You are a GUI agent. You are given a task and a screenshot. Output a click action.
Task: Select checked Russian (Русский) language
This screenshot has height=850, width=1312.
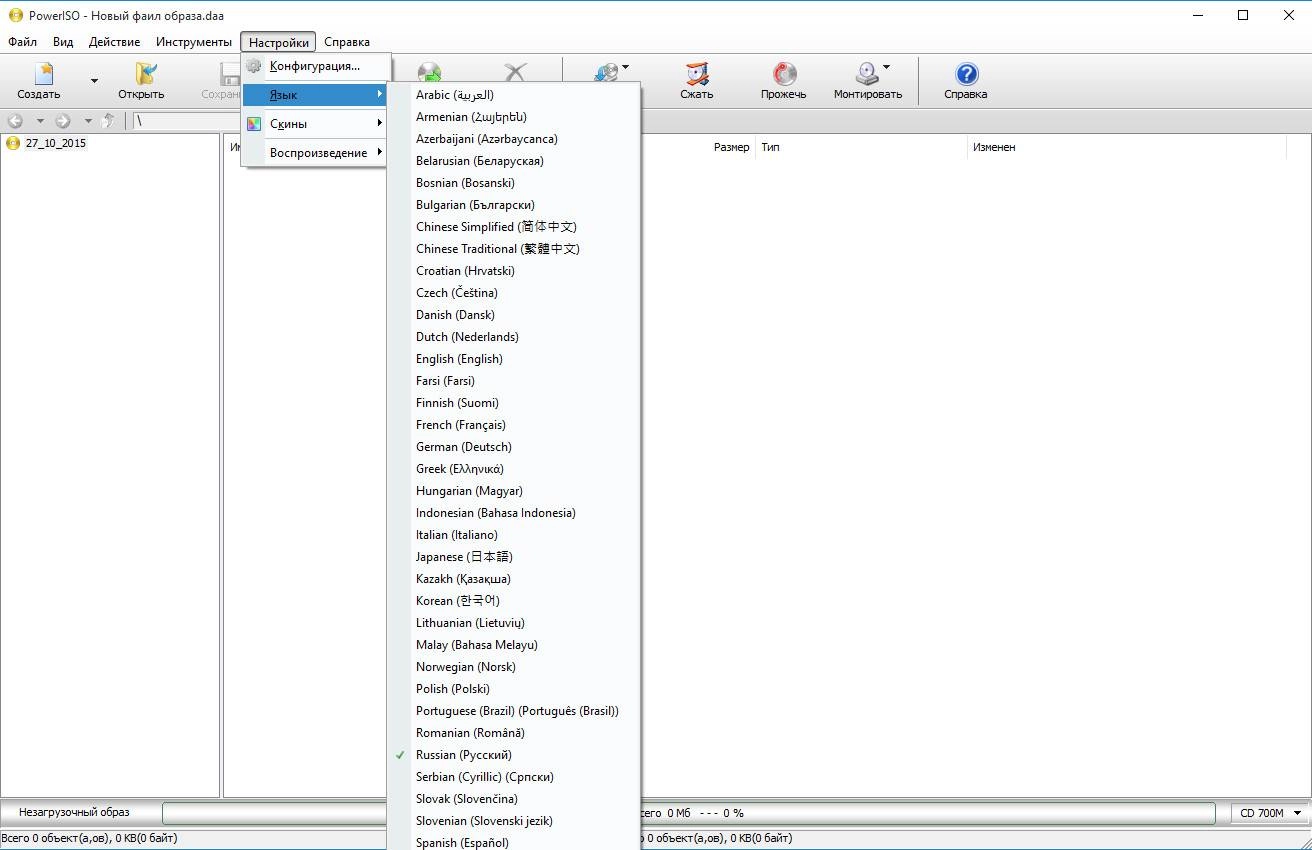[513, 755]
